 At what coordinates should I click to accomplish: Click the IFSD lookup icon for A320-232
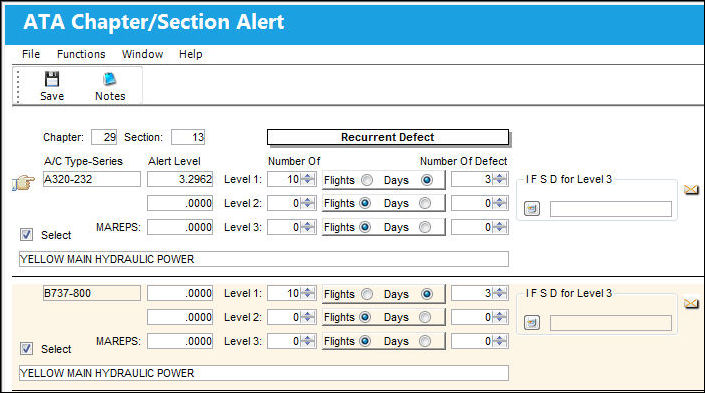click(532, 209)
